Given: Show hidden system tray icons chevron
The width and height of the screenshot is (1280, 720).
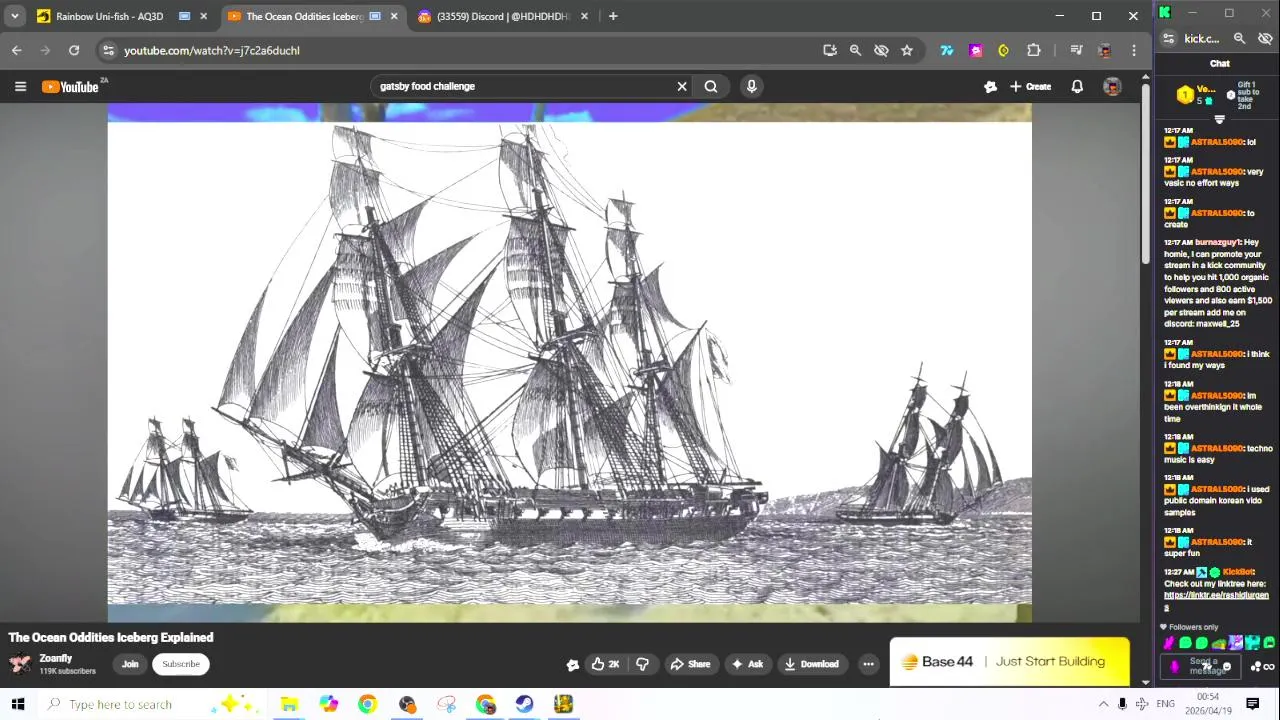Looking at the screenshot, I should point(1103,704).
